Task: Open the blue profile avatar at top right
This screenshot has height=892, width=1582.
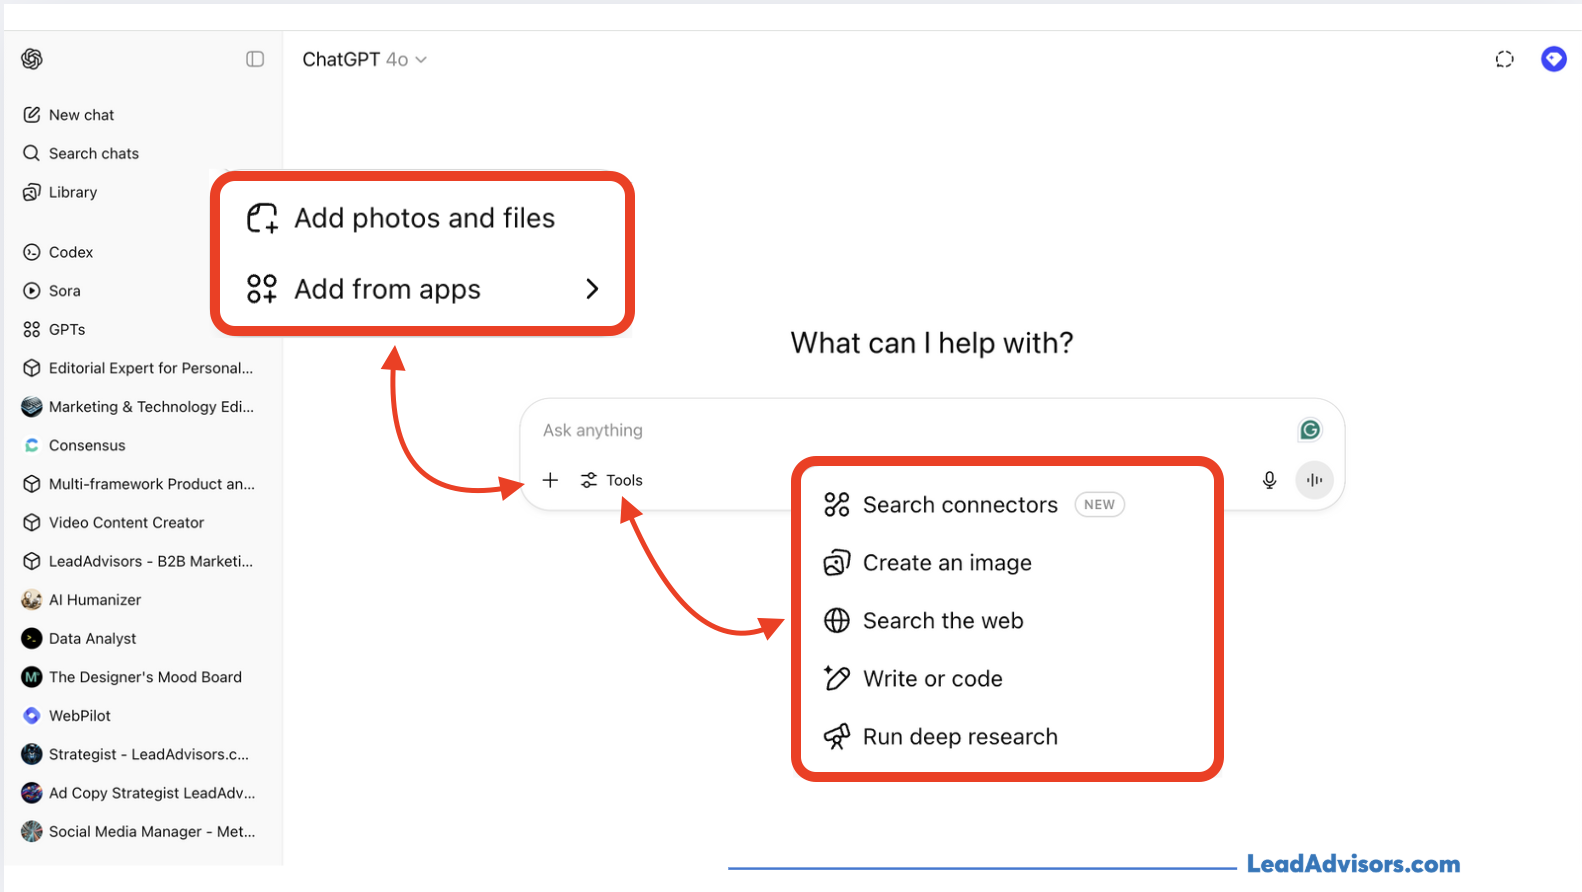Action: [1553, 59]
